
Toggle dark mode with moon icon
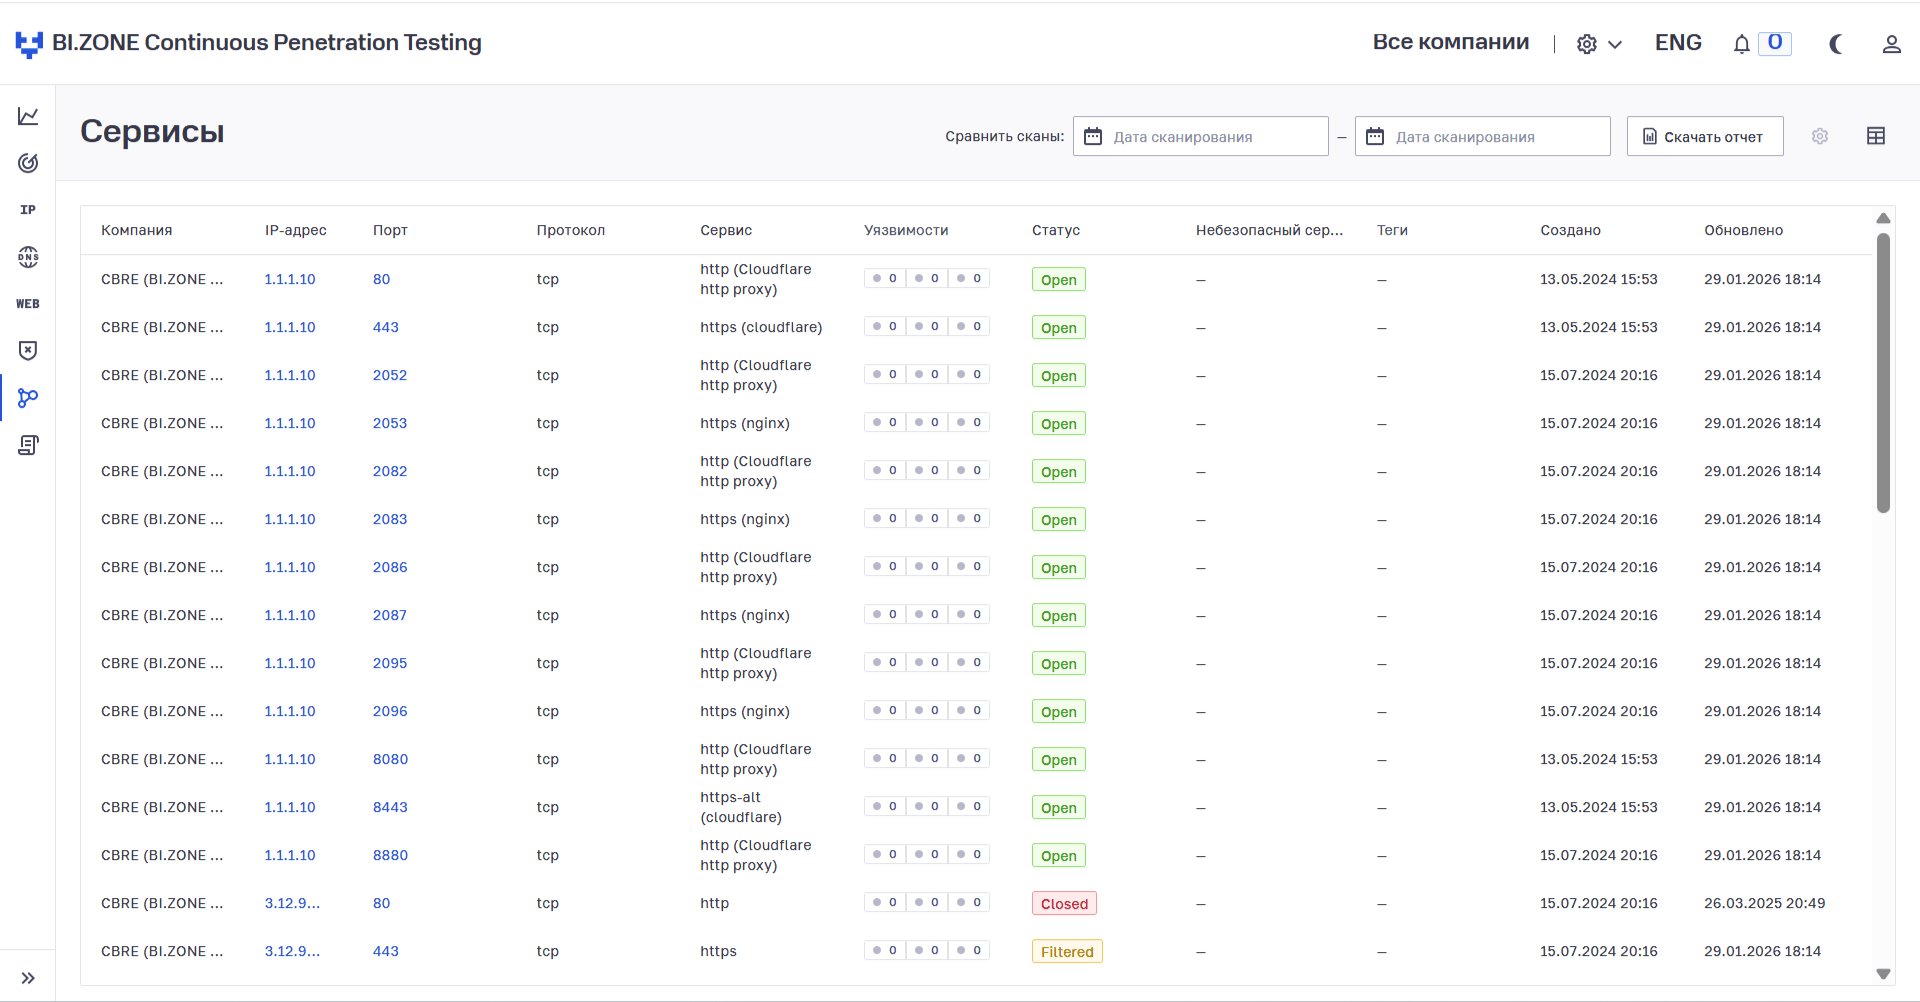[x=1836, y=44]
